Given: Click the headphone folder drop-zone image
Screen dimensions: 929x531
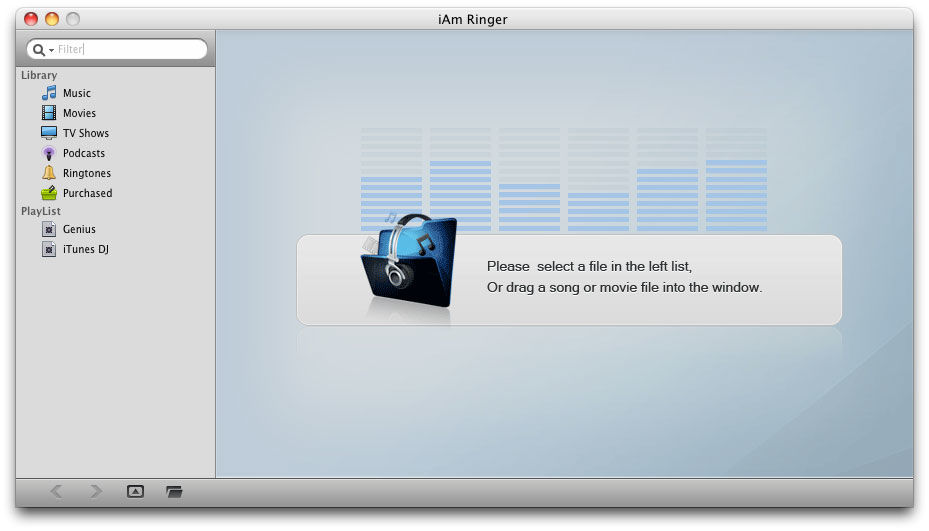Looking at the screenshot, I should coord(409,261).
